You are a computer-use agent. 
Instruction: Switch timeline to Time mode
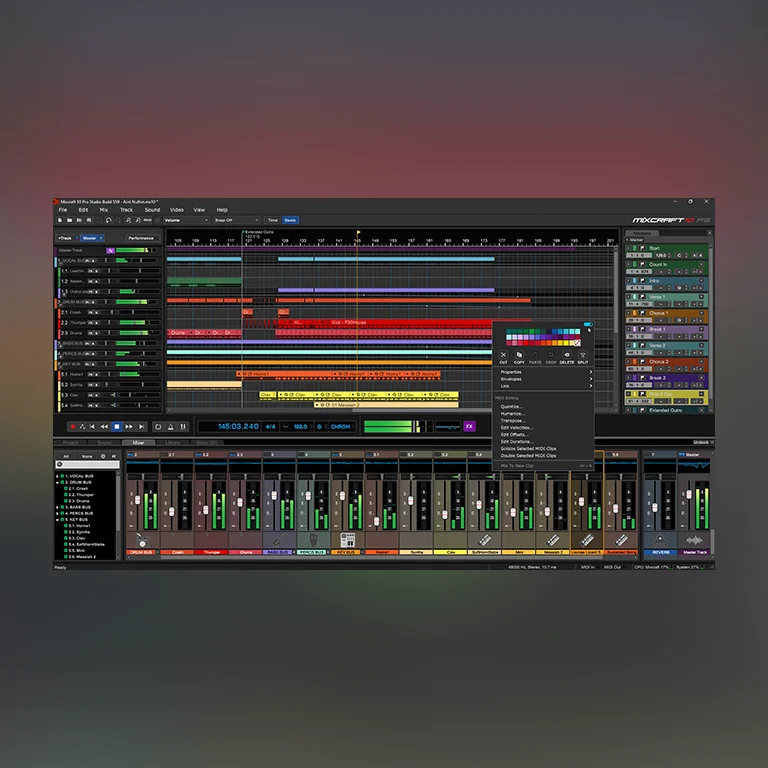tap(272, 220)
